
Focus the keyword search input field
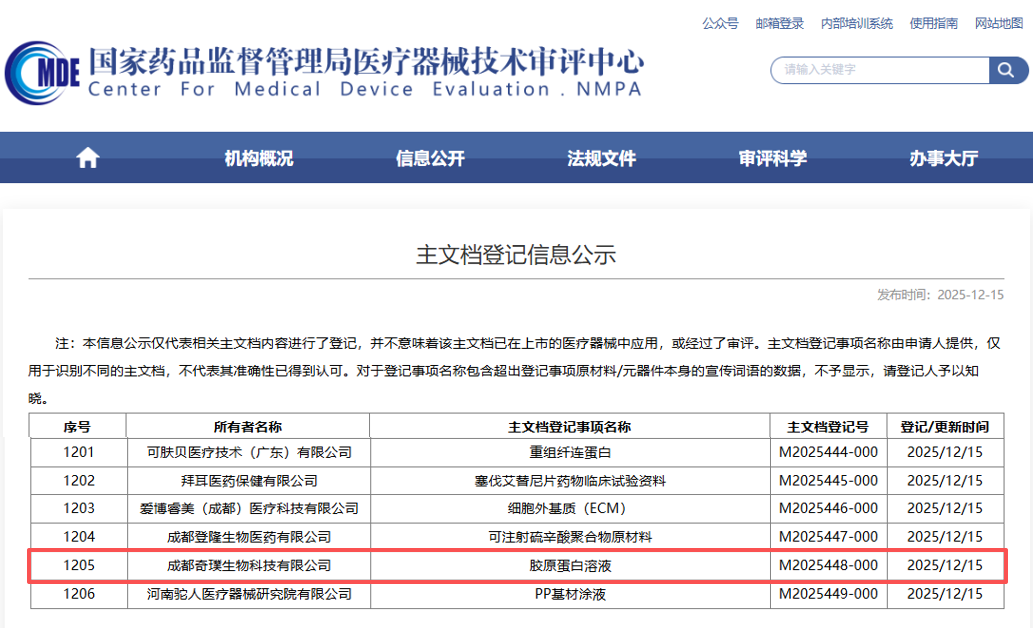[880, 70]
